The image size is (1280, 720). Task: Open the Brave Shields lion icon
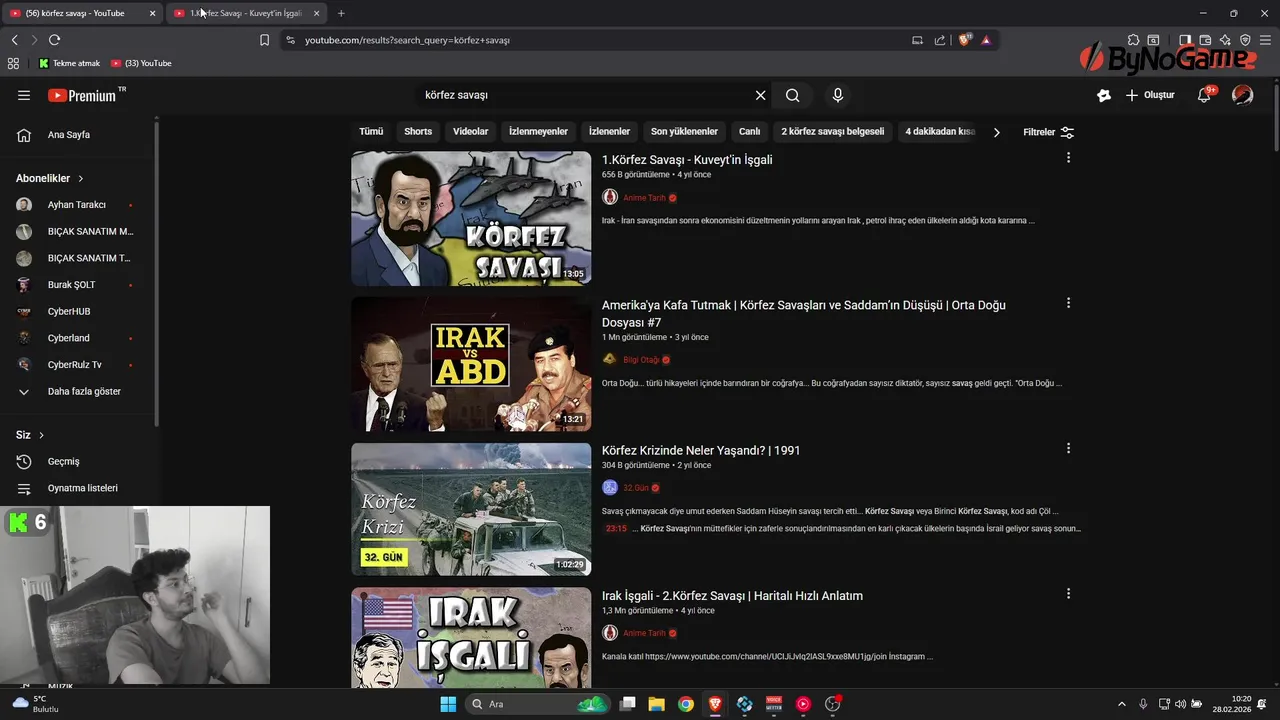964,40
